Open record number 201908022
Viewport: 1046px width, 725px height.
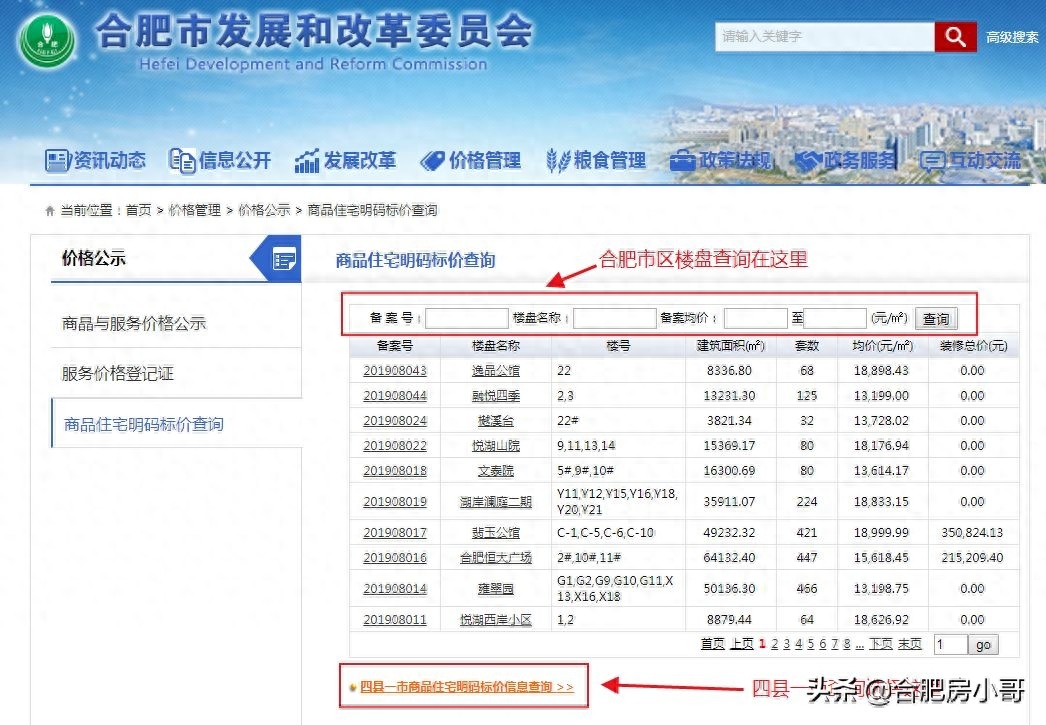coord(395,446)
